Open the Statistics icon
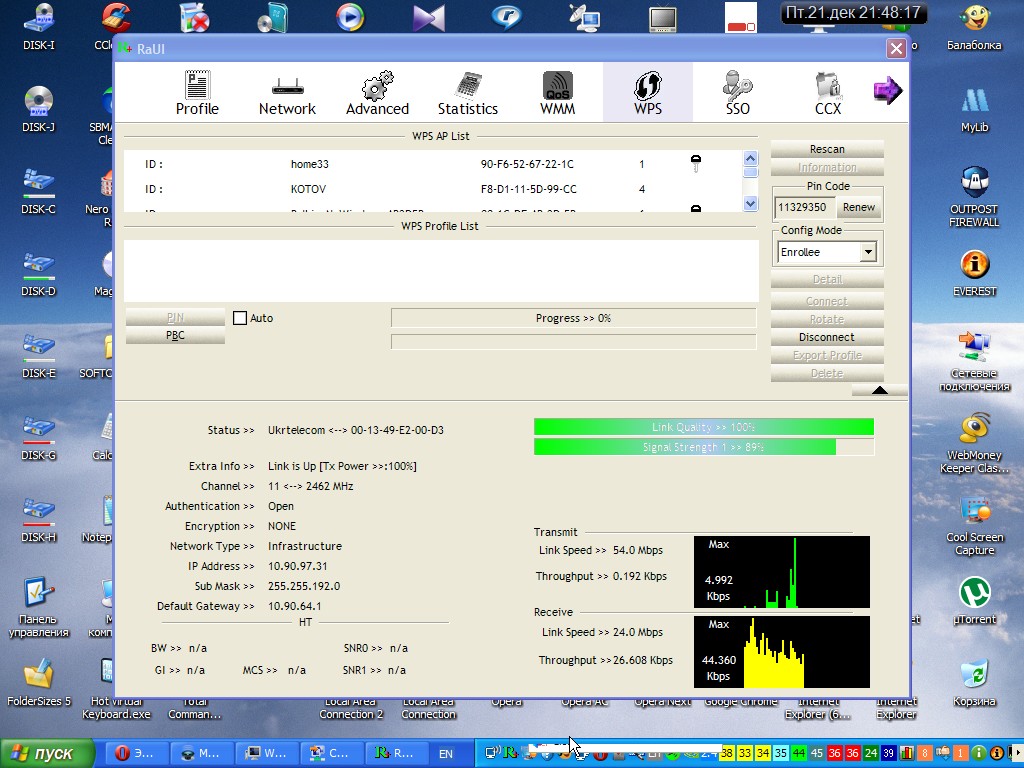 coord(467,93)
